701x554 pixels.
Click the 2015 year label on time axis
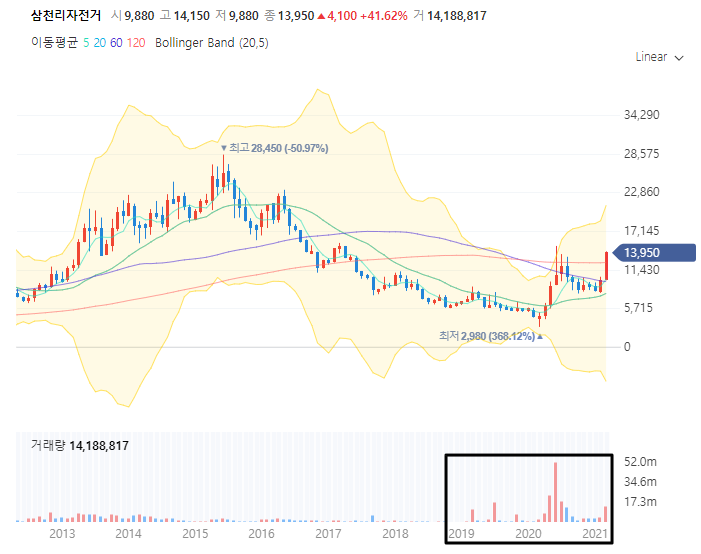coord(195,533)
